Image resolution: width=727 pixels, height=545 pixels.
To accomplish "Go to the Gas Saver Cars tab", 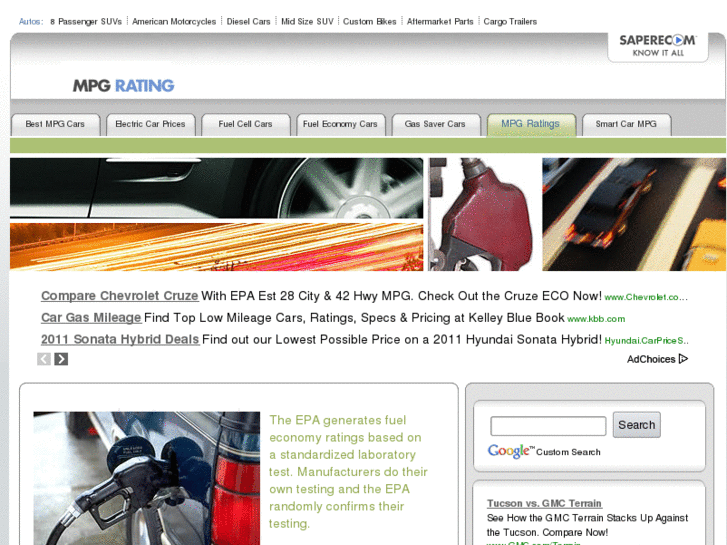I will click(x=435, y=124).
